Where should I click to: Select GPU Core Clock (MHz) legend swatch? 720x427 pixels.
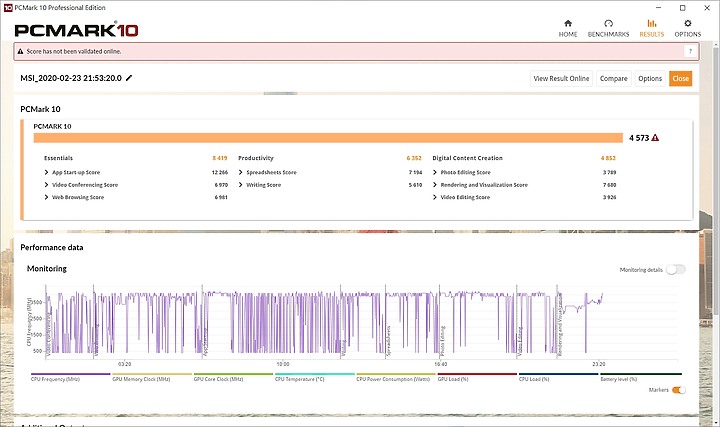coord(233,374)
